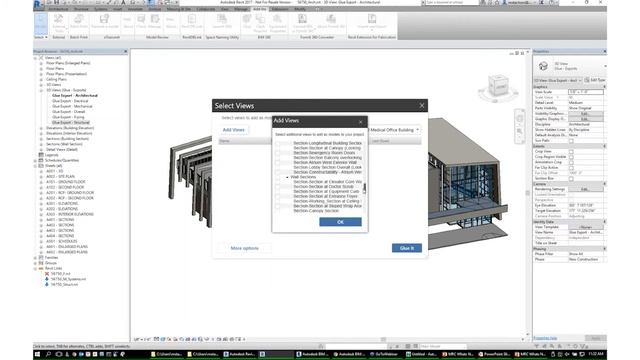Screen dimensions: 640x360
Task: Click Edit for Visibility/Graphics overrides
Action: [x=585, y=113]
